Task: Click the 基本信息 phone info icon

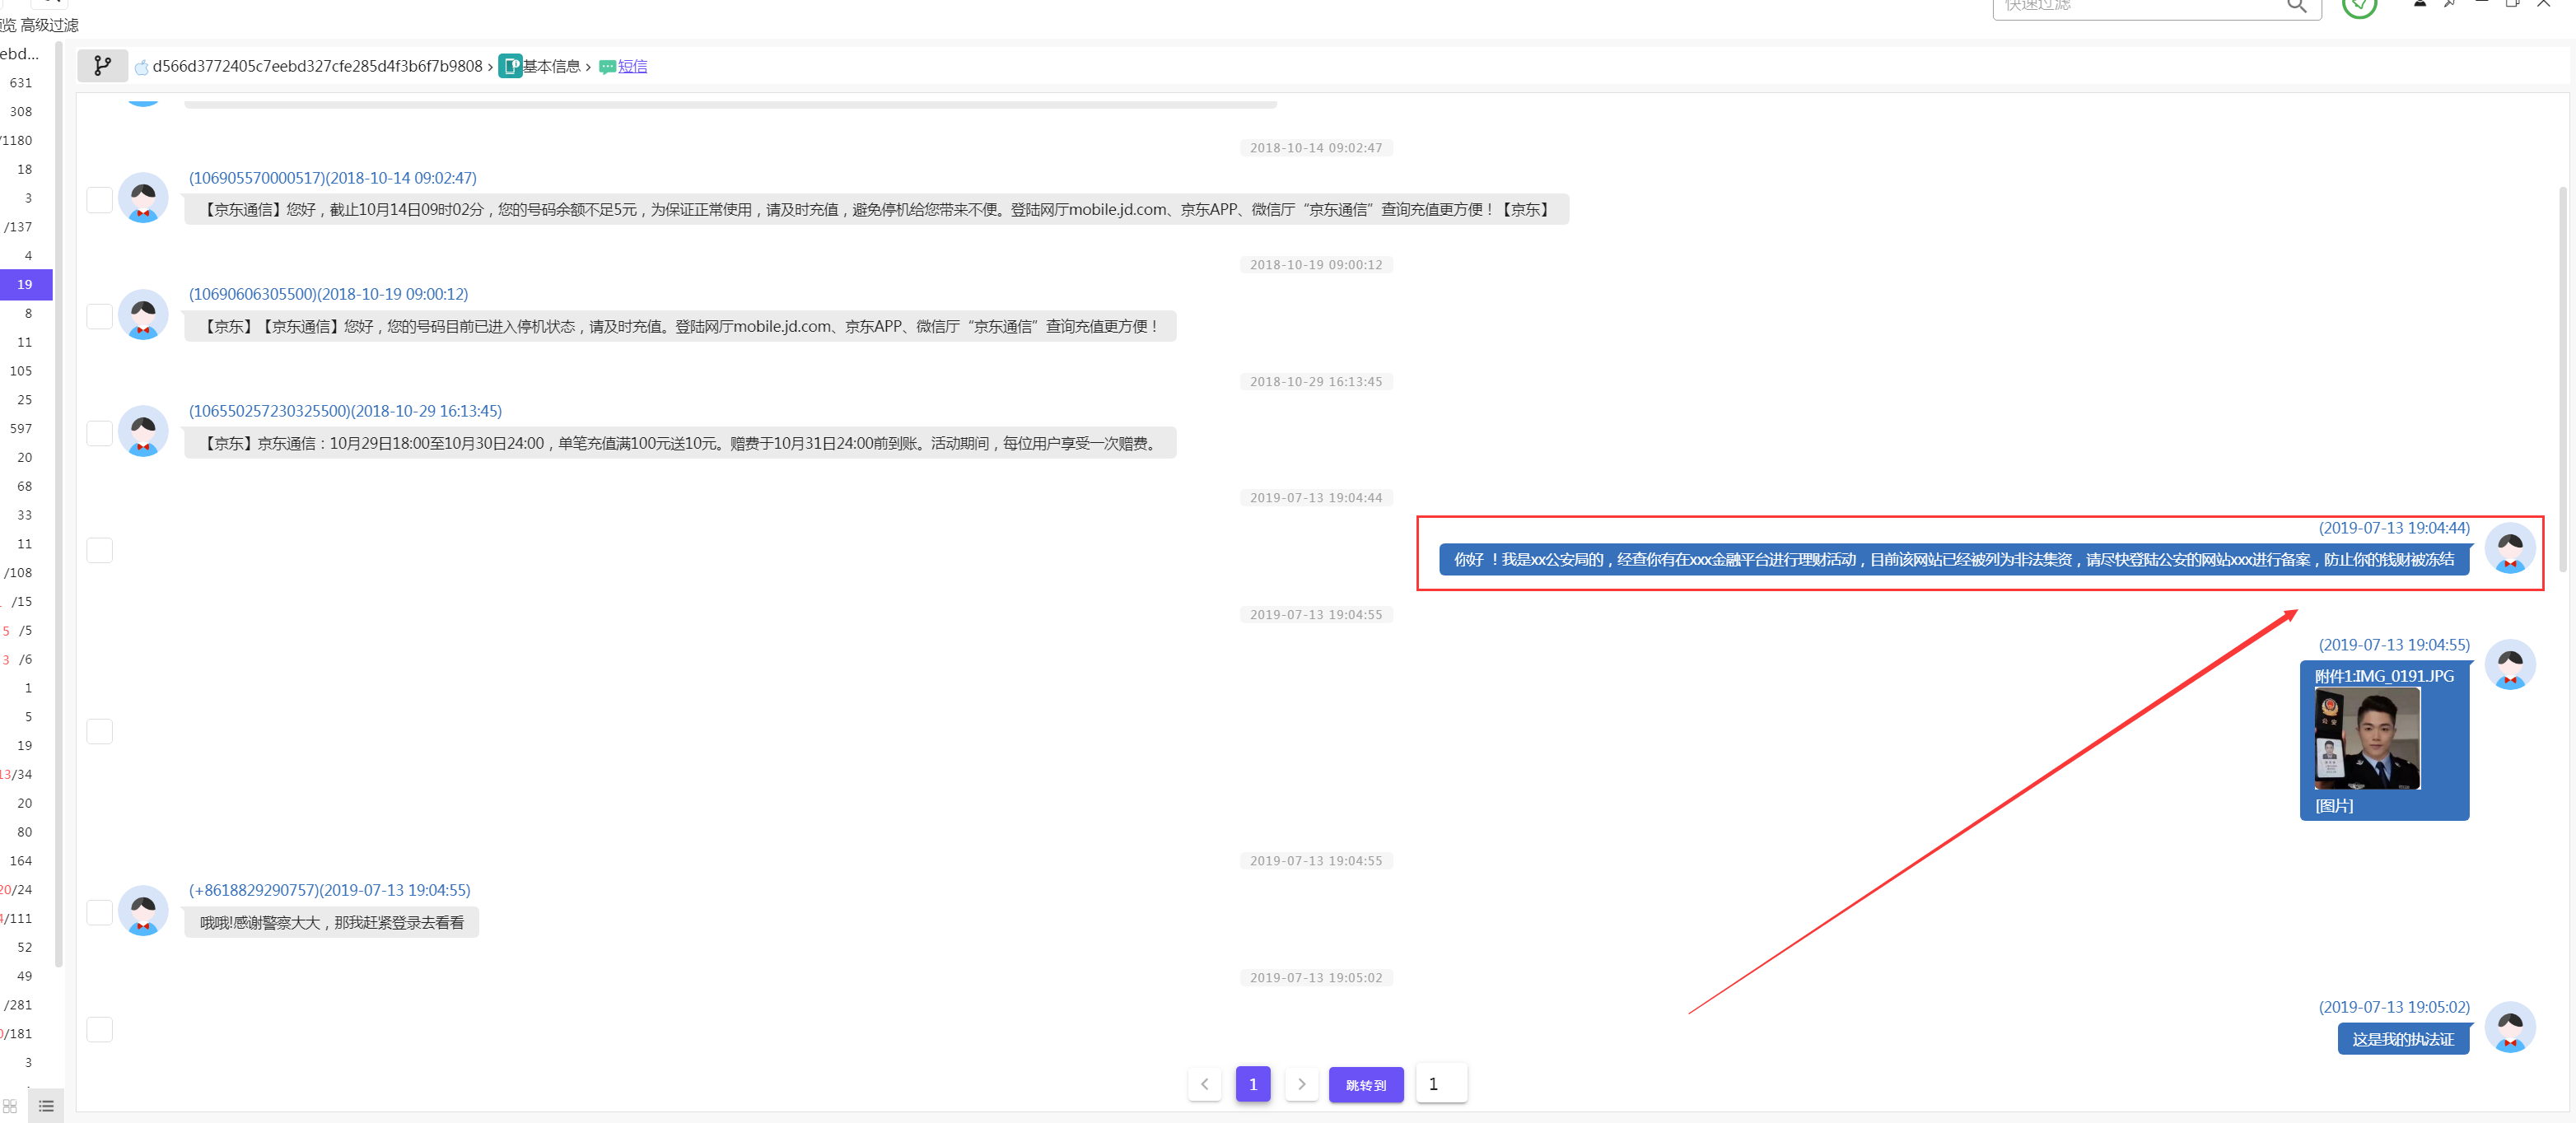Action: [x=510, y=66]
